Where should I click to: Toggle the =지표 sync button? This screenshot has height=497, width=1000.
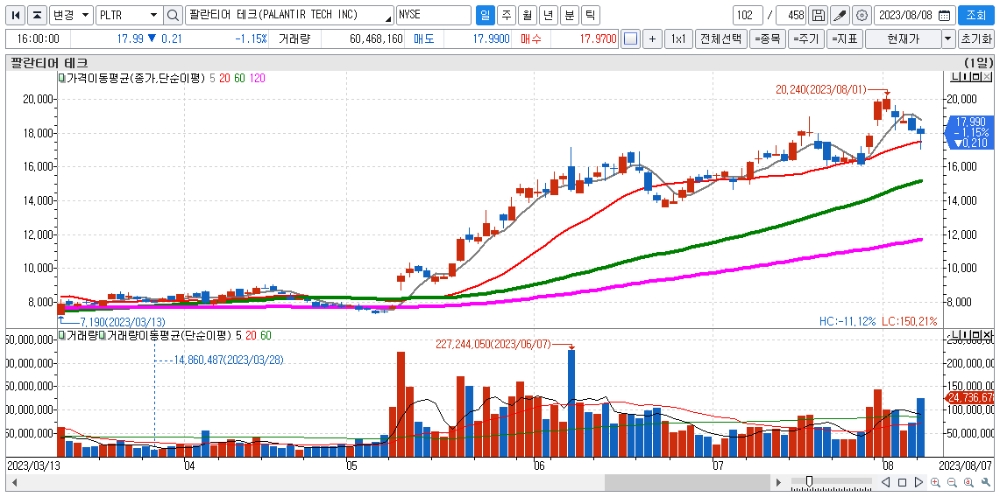pyautogui.click(x=844, y=39)
